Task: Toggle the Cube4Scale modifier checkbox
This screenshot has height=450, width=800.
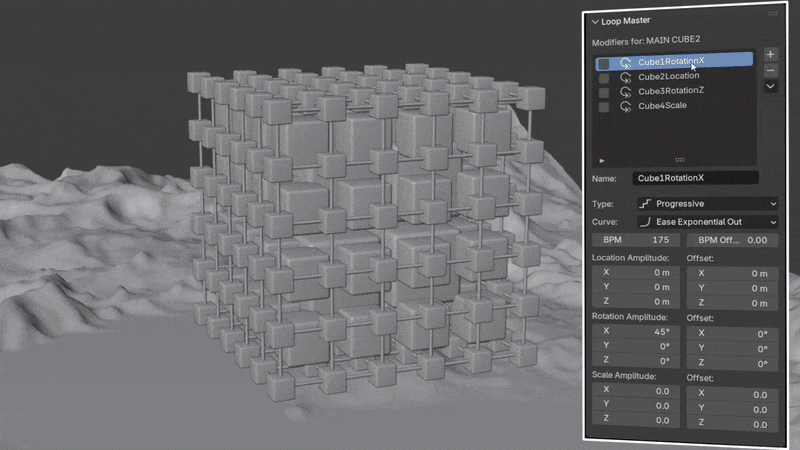Action: (604, 107)
